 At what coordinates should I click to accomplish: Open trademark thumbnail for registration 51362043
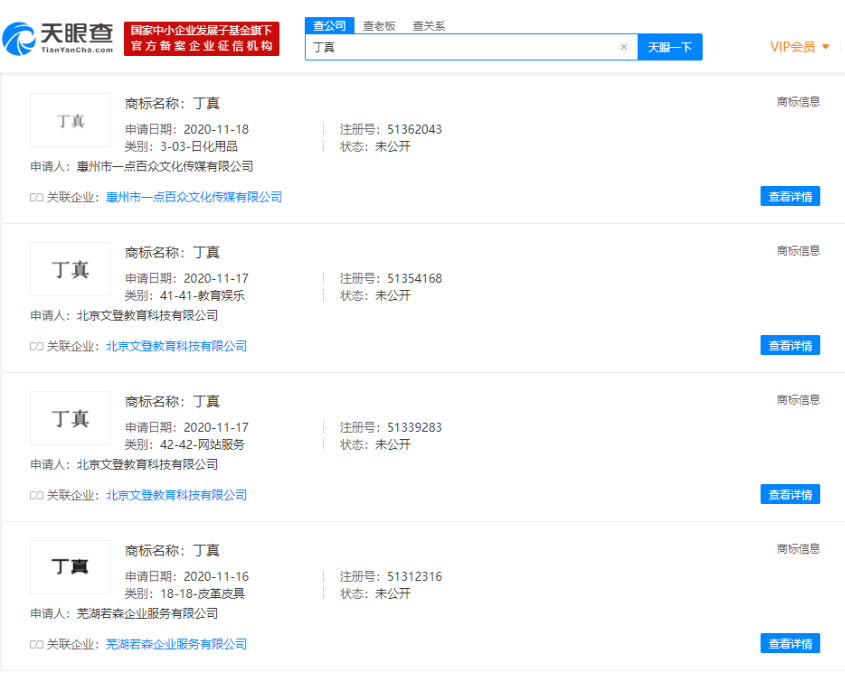coord(71,120)
